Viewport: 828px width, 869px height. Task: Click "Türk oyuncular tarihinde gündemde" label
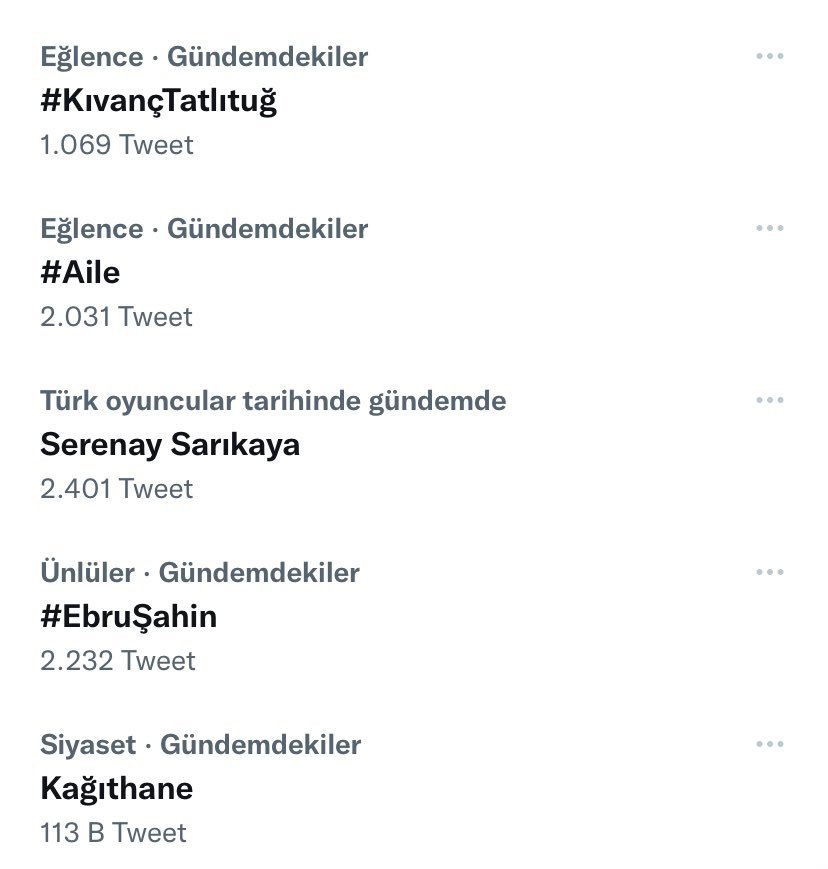pos(273,401)
